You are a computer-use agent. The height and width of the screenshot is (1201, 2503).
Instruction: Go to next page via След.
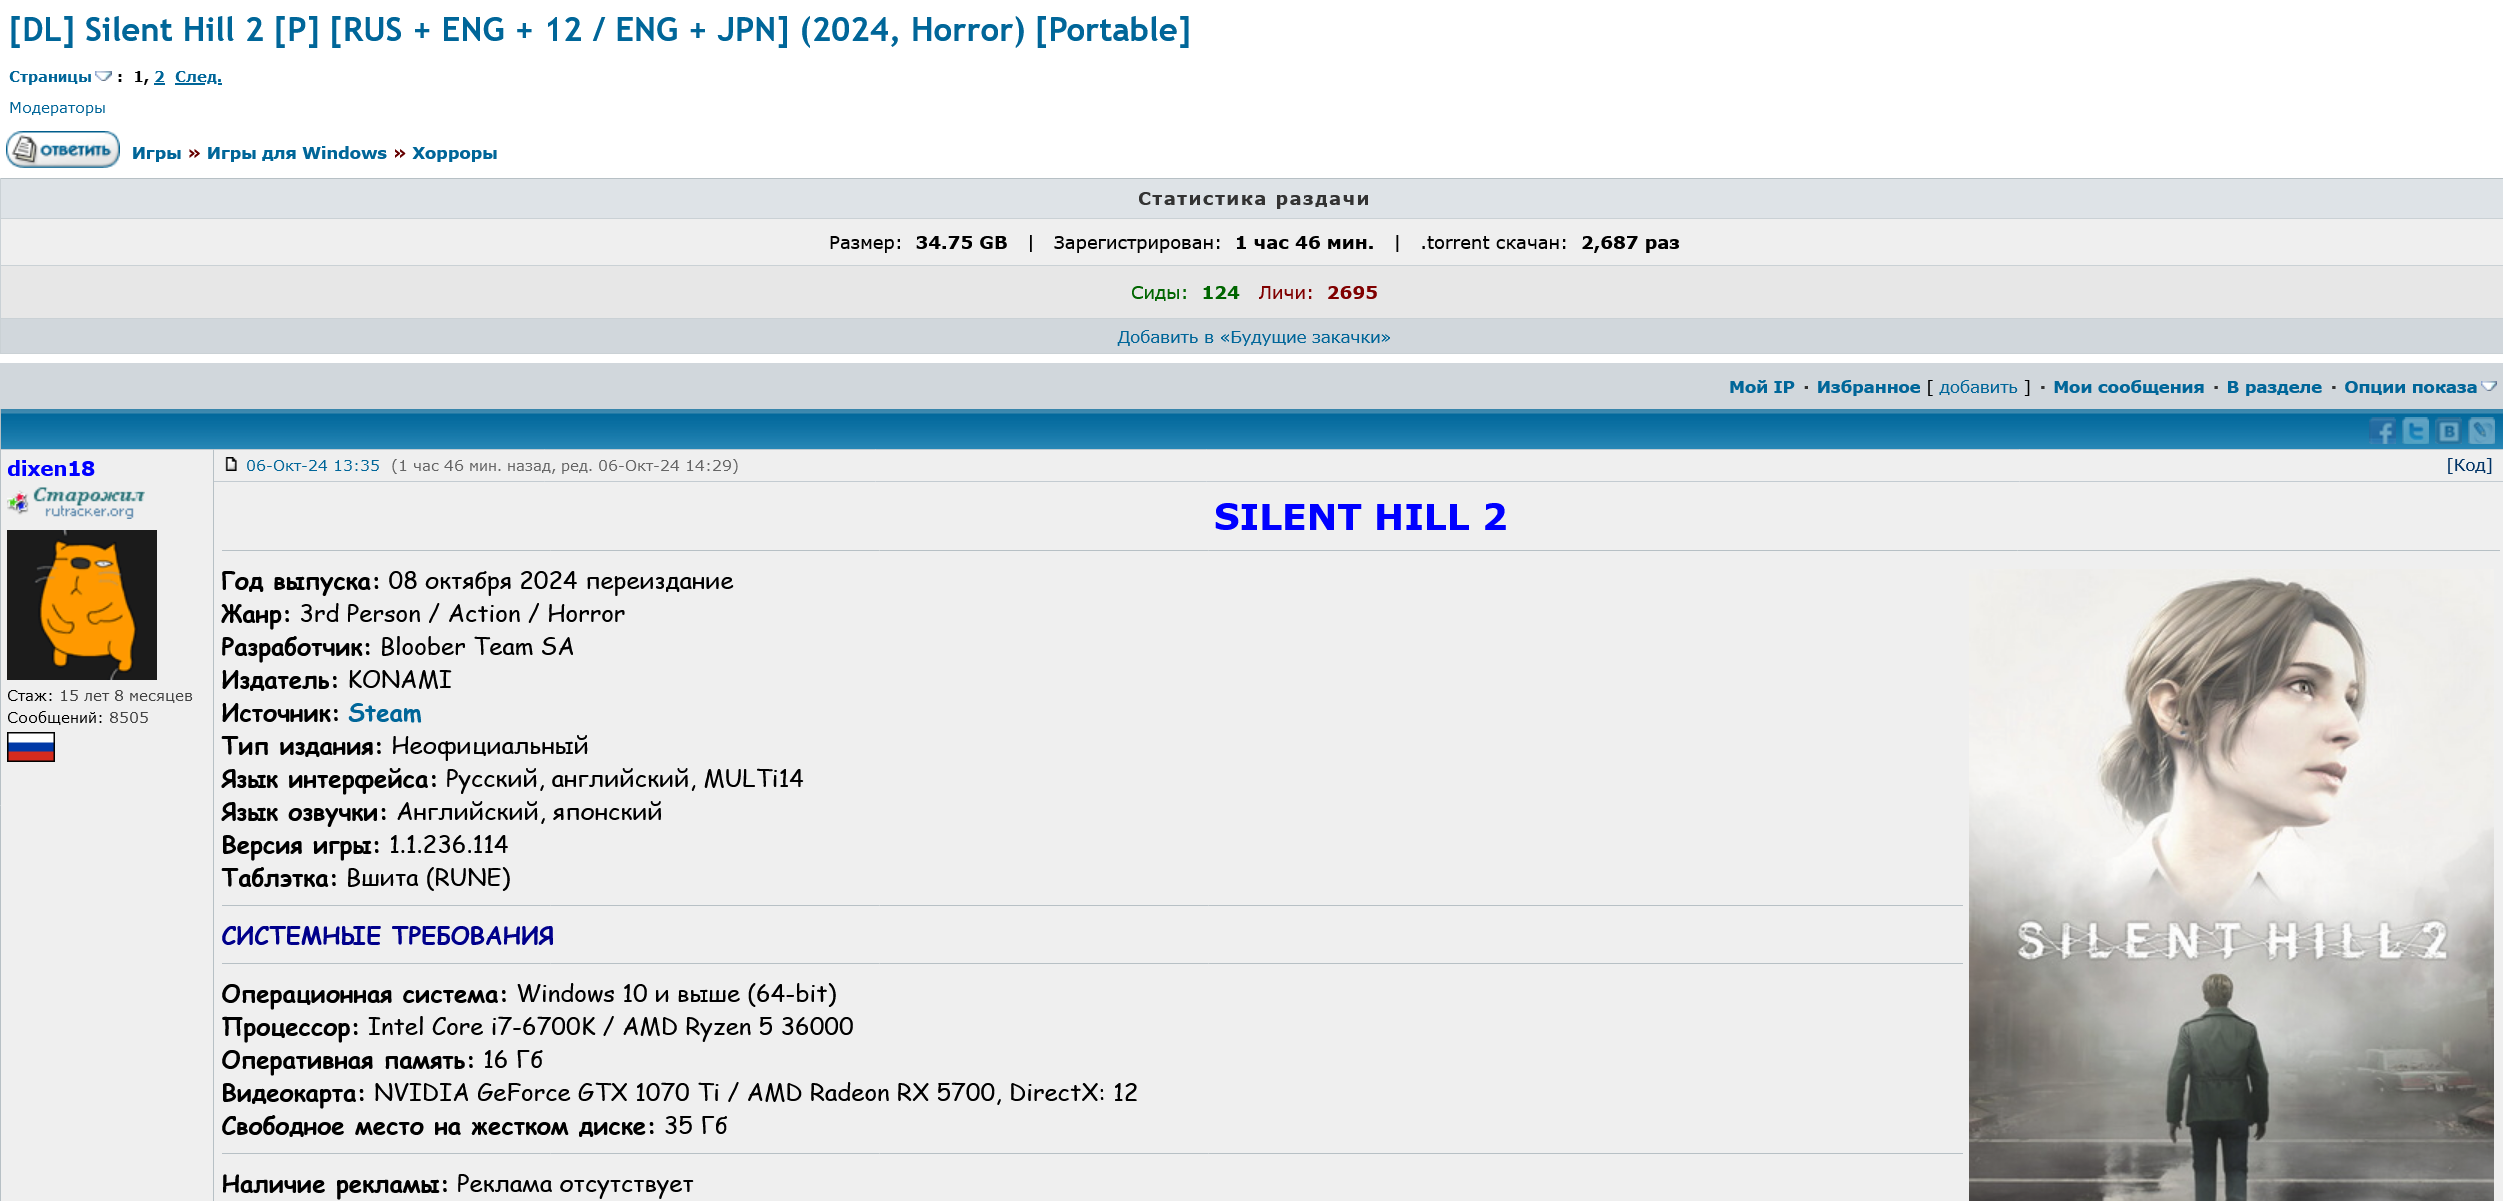click(198, 77)
